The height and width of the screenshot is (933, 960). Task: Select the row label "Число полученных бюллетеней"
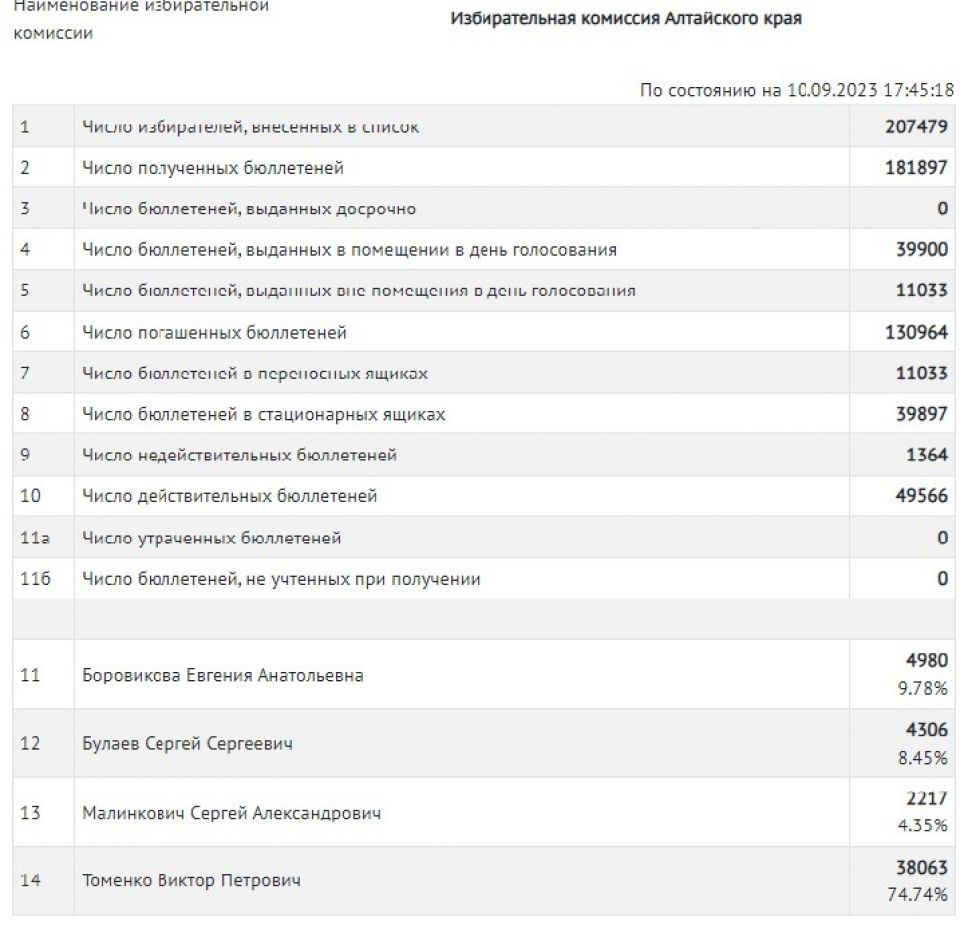[212, 168]
